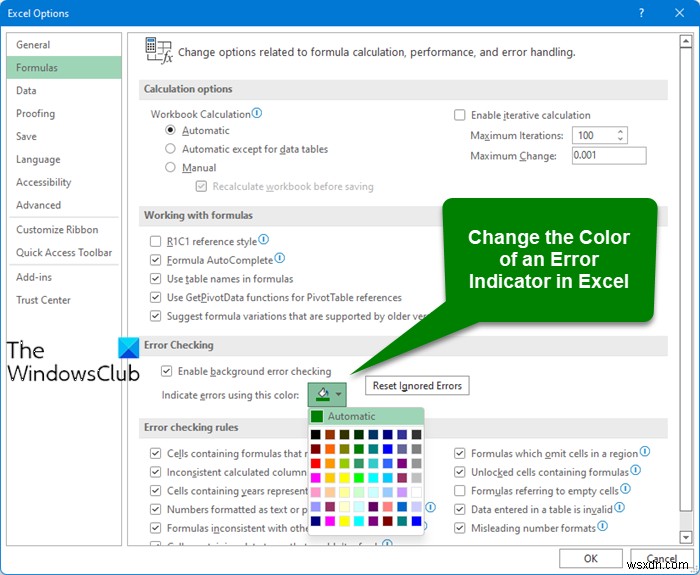Close the Excel Options dialog

click(x=679, y=13)
